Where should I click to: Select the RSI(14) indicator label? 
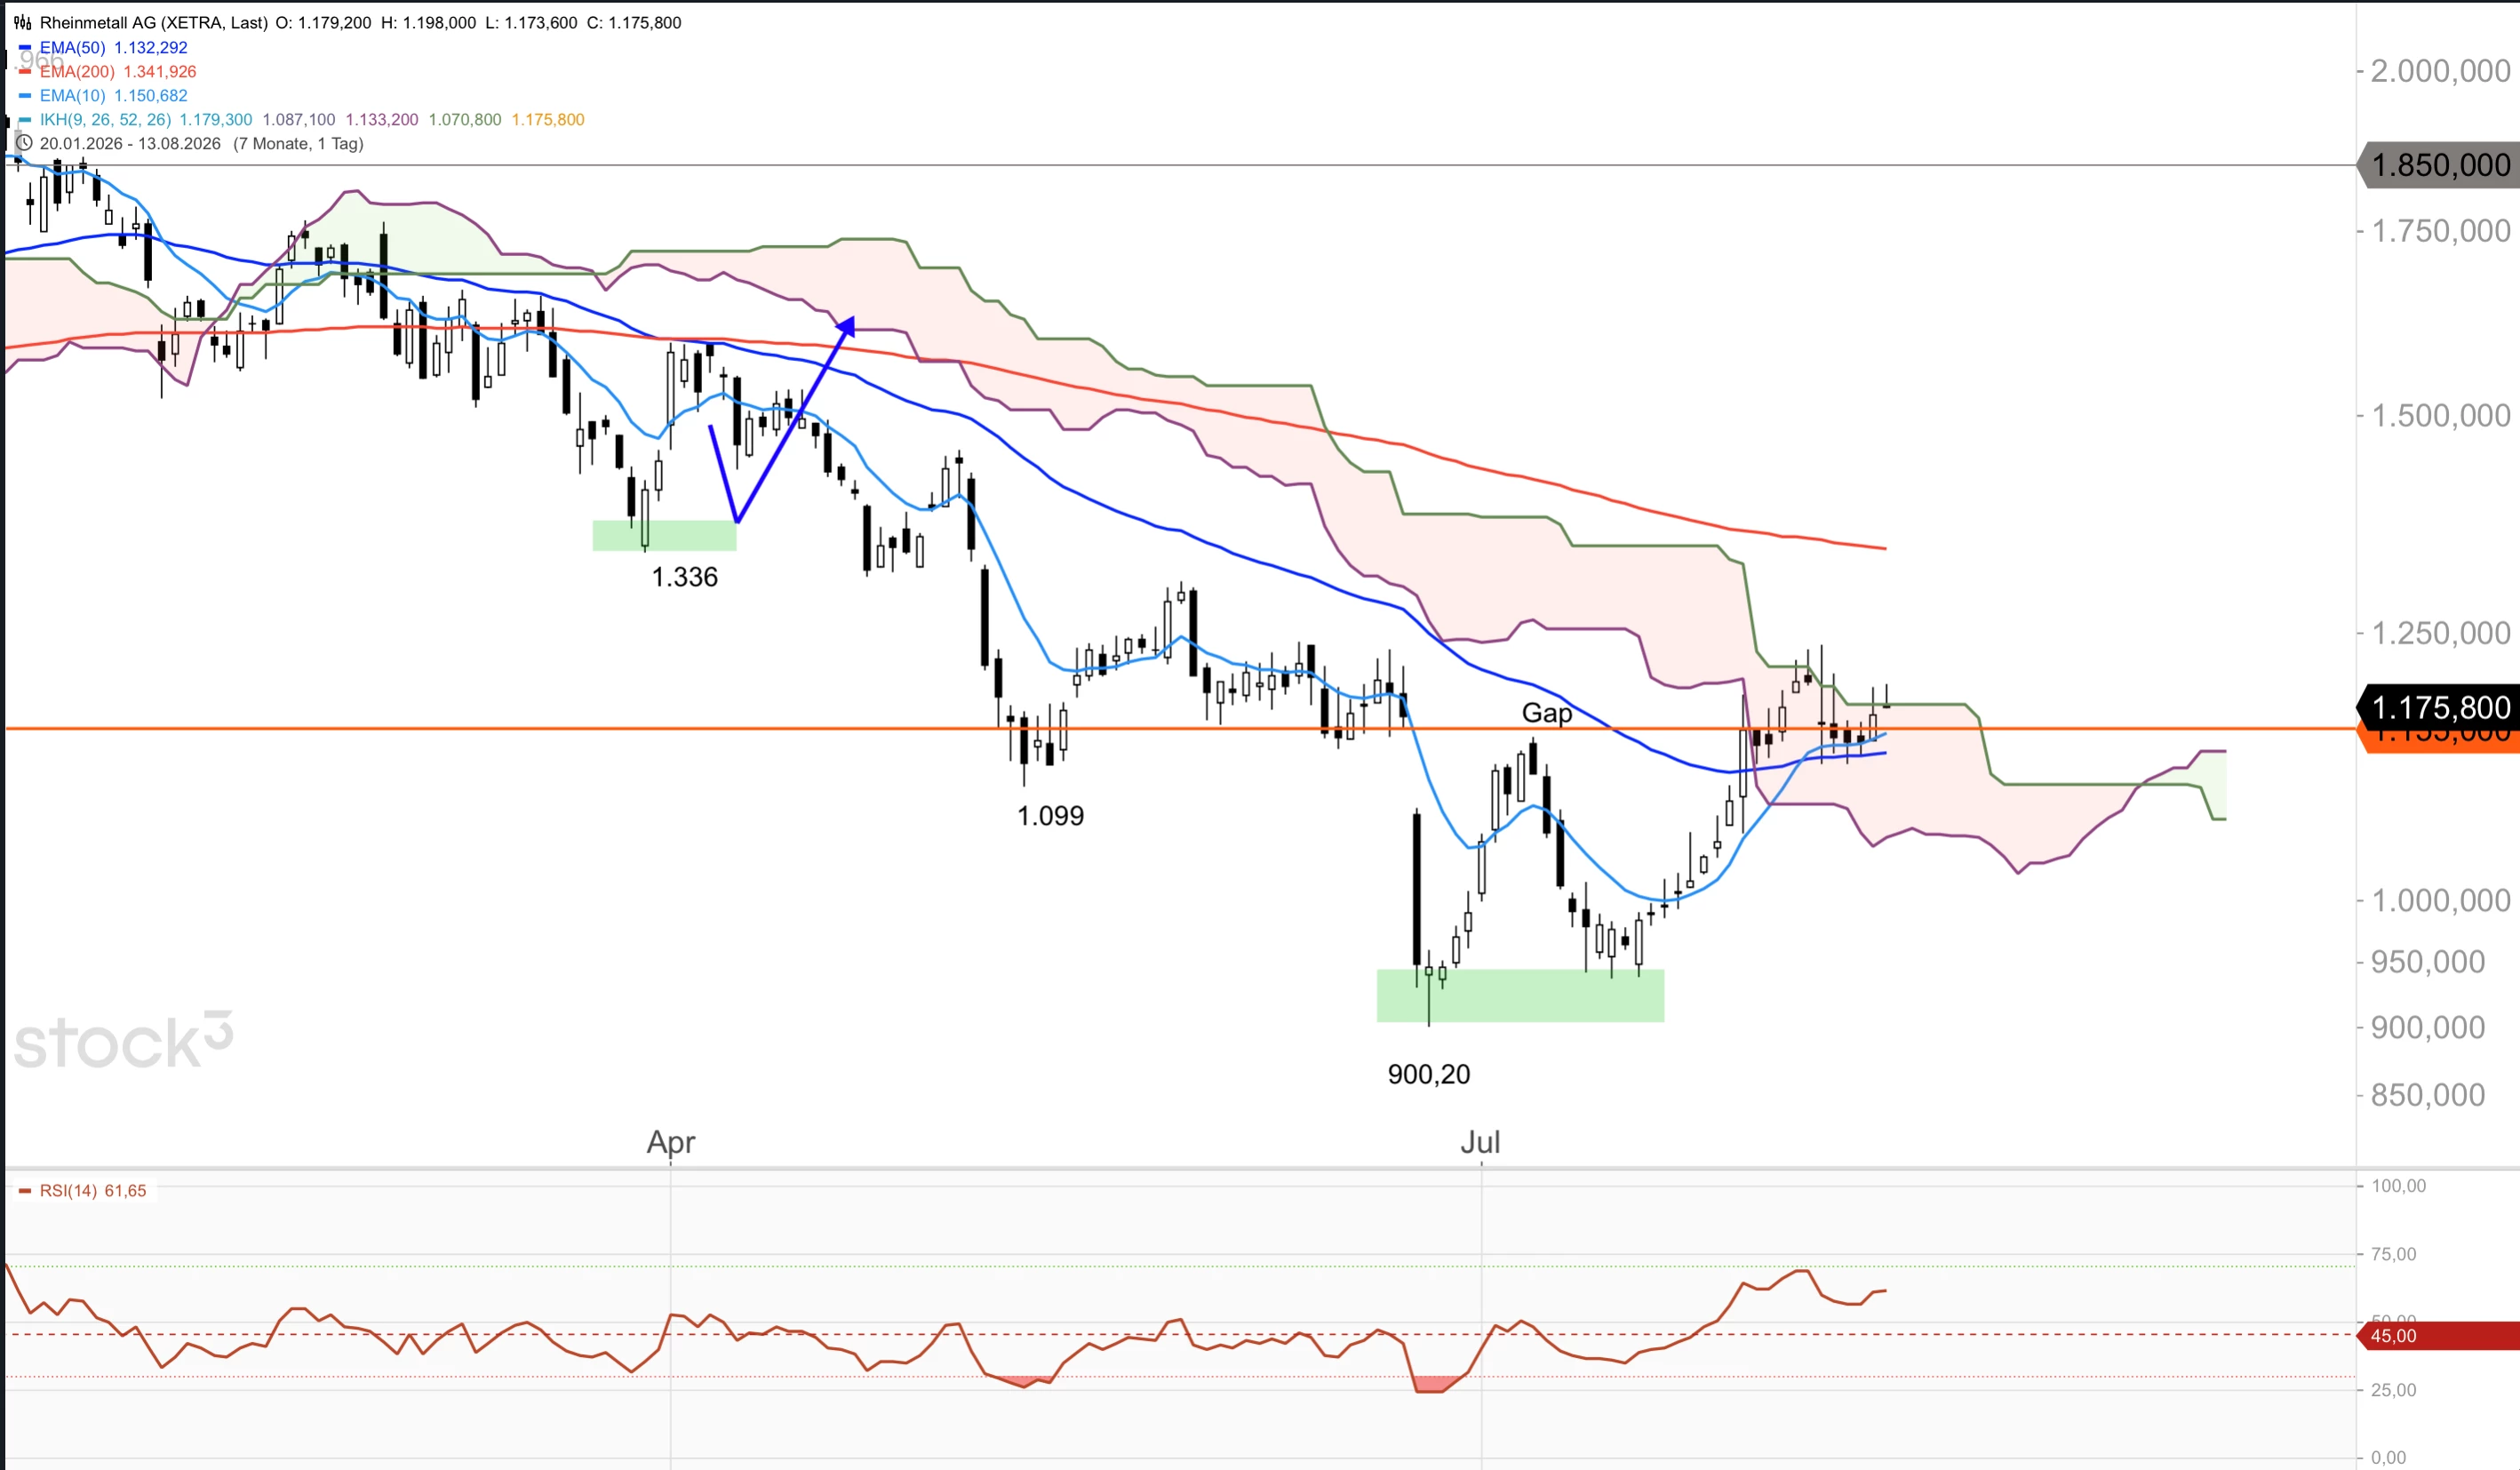click(x=68, y=1190)
